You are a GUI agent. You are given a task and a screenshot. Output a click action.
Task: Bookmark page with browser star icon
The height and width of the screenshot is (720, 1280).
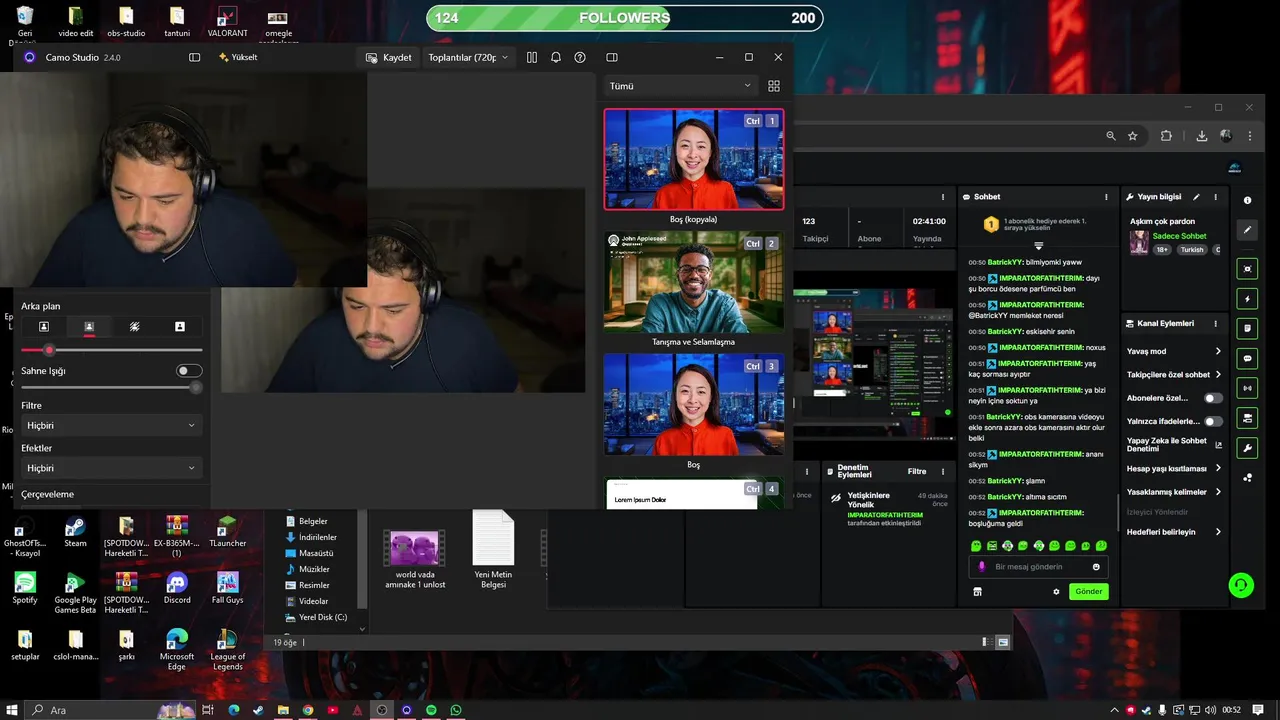click(x=1133, y=136)
